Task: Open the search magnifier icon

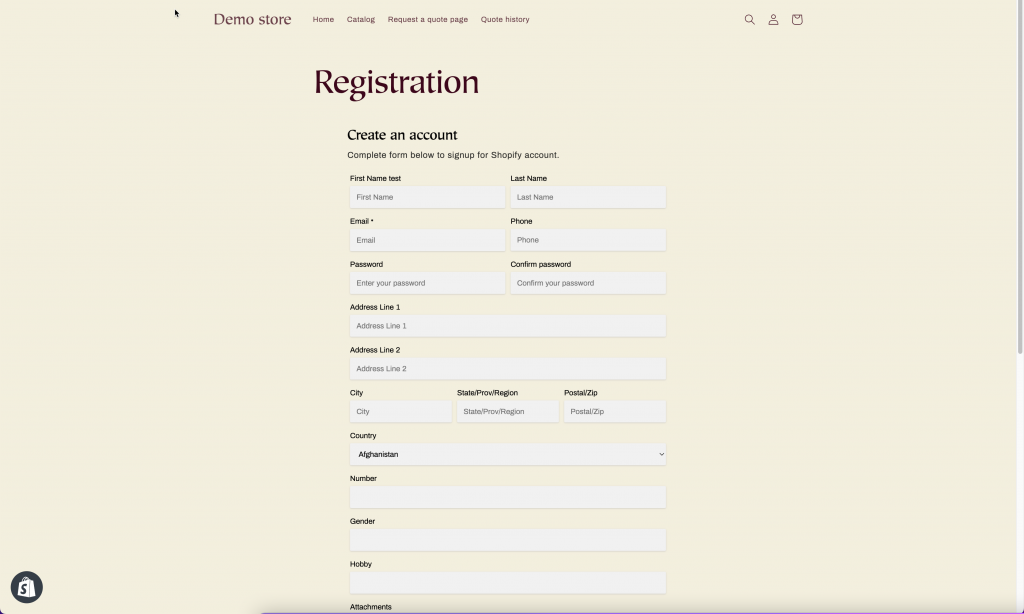Action: tap(749, 20)
